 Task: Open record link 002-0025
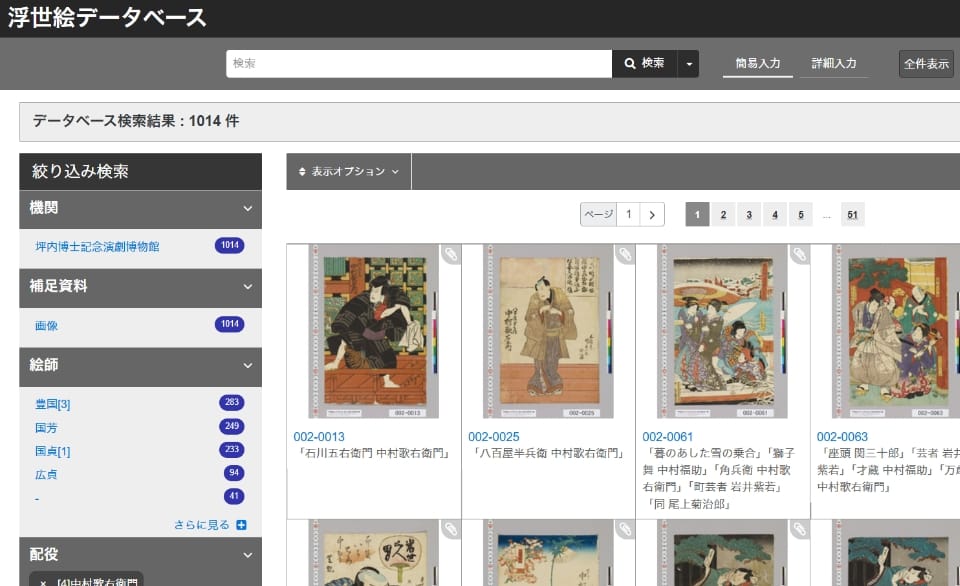493,437
